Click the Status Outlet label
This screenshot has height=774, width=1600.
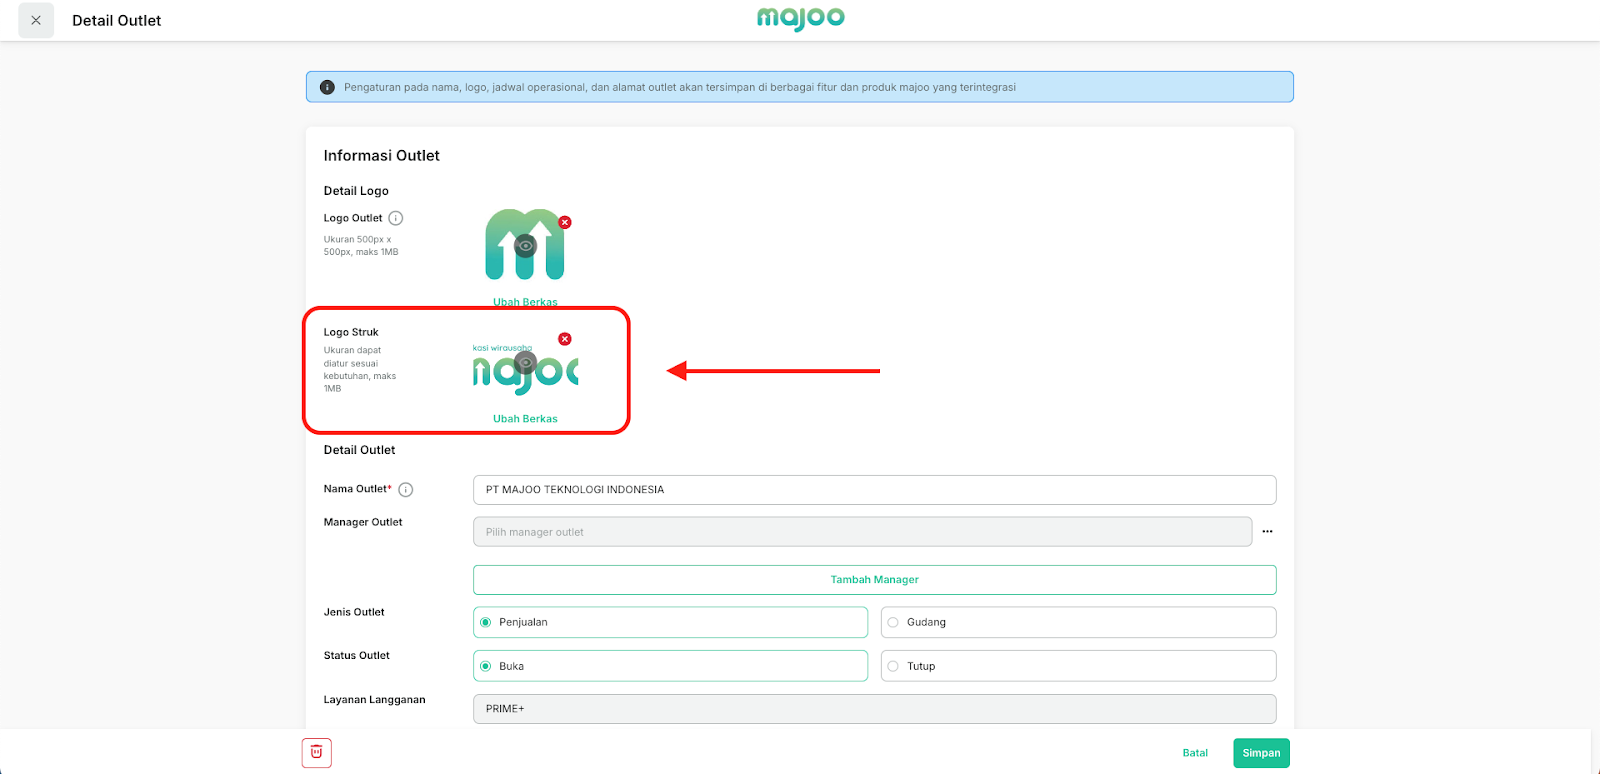[x=357, y=656]
